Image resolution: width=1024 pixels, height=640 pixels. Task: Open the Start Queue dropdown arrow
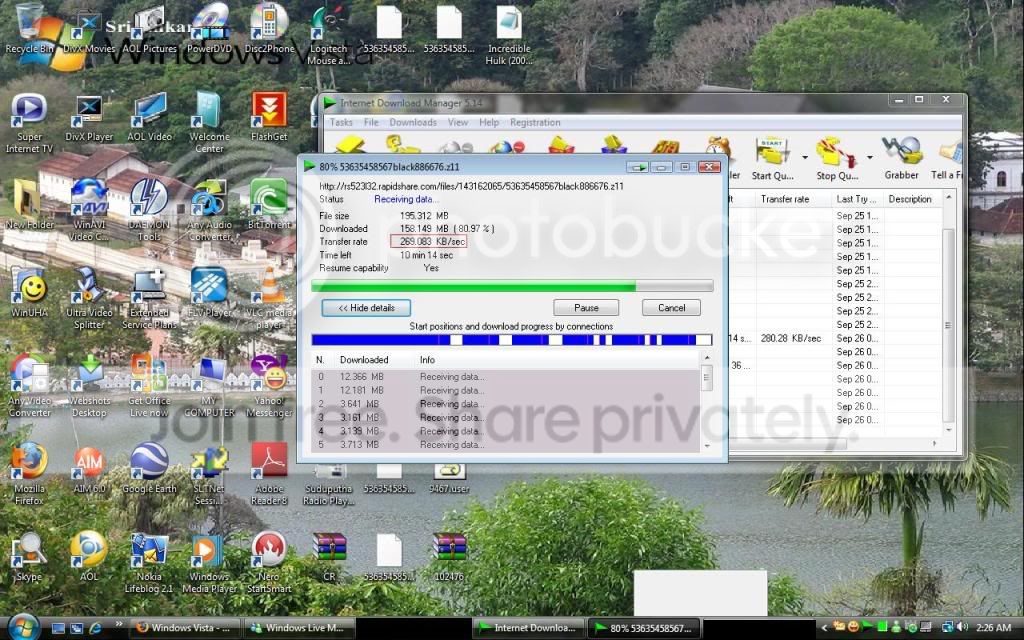805,157
